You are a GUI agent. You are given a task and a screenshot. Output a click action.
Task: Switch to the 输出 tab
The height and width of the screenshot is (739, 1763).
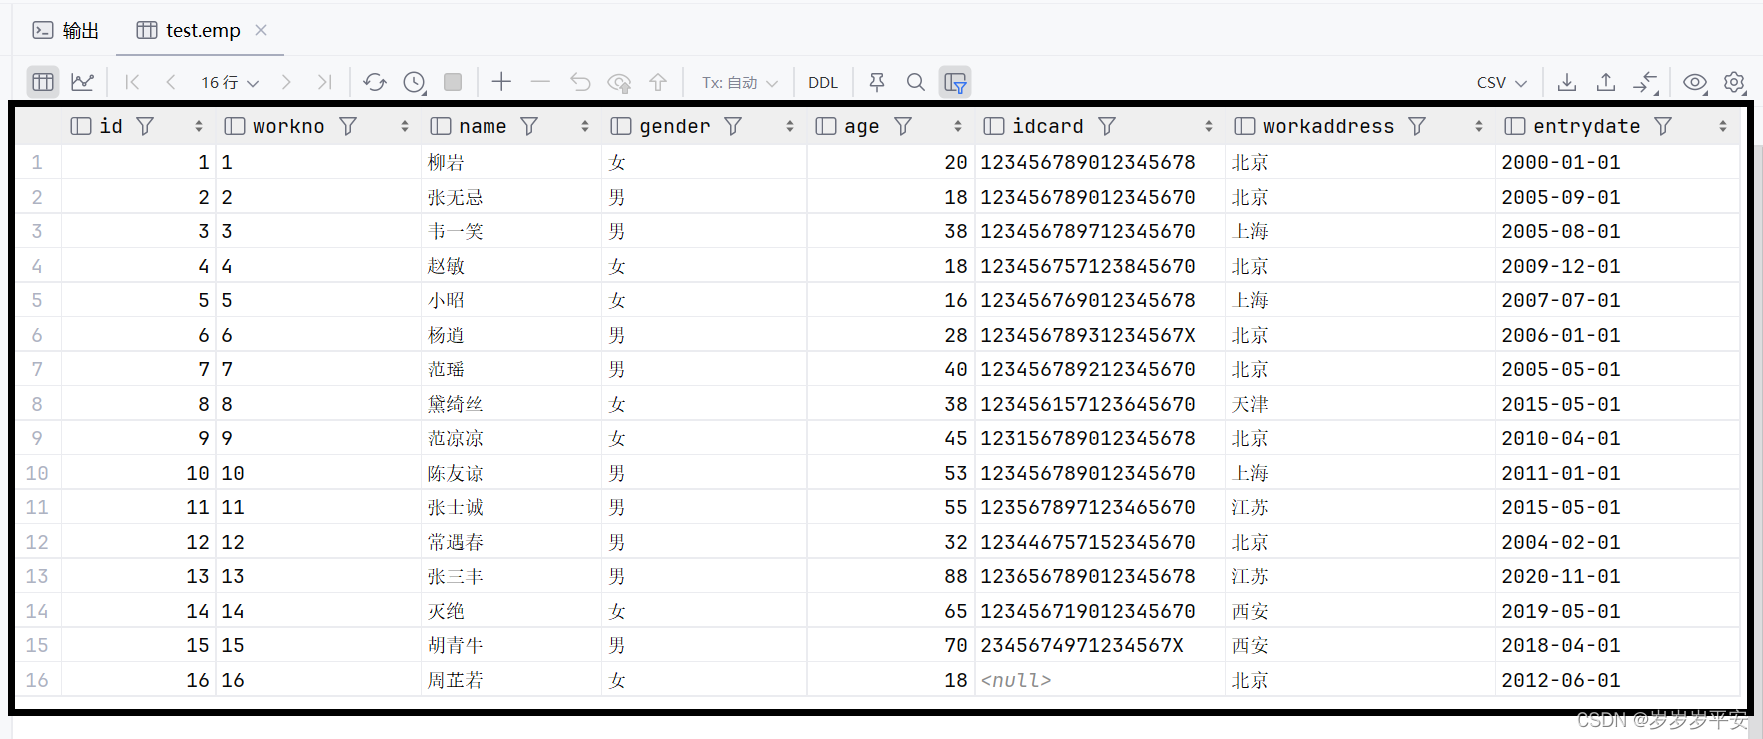[x=66, y=30]
